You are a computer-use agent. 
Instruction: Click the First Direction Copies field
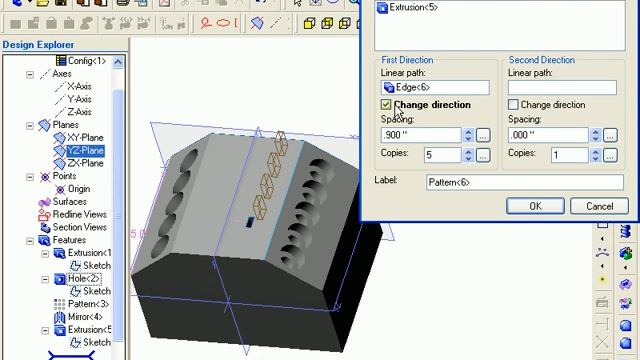click(442, 155)
